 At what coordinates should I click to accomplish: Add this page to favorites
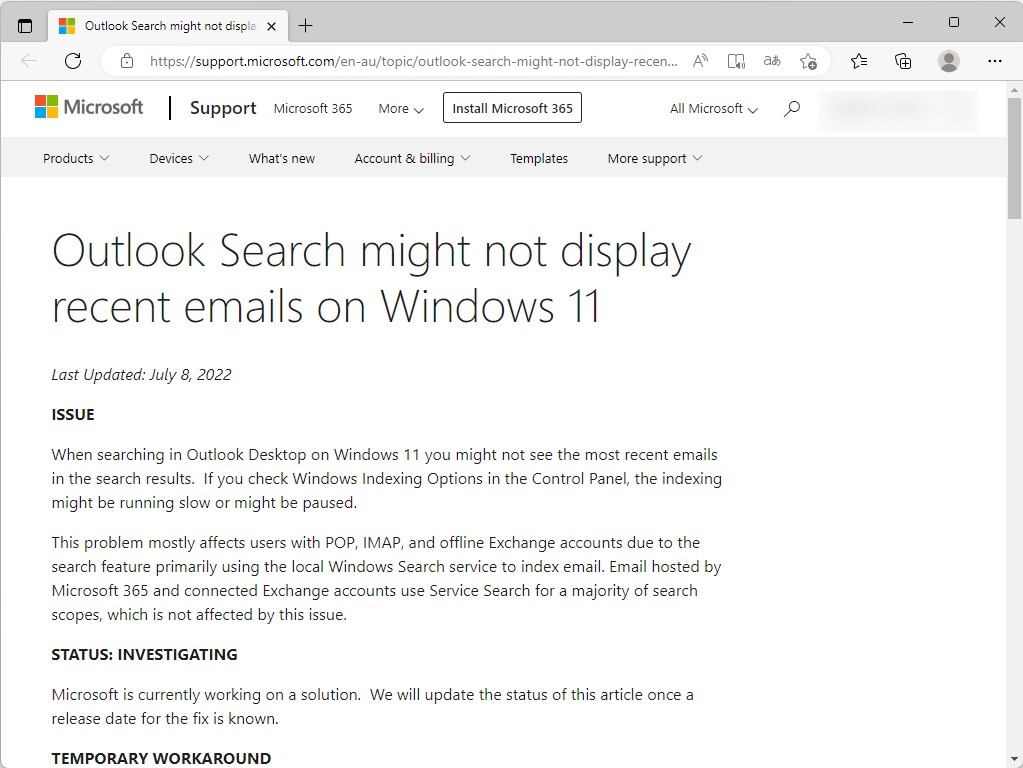(x=808, y=61)
